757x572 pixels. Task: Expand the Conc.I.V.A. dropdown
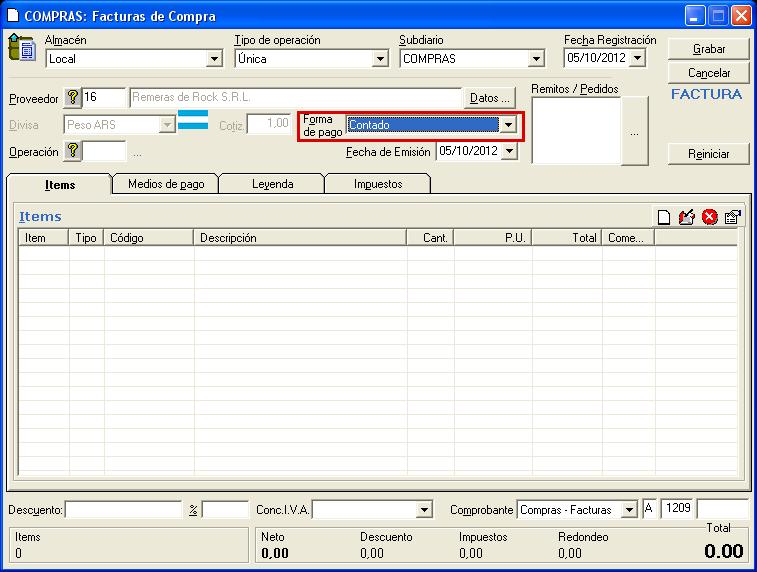(x=424, y=510)
